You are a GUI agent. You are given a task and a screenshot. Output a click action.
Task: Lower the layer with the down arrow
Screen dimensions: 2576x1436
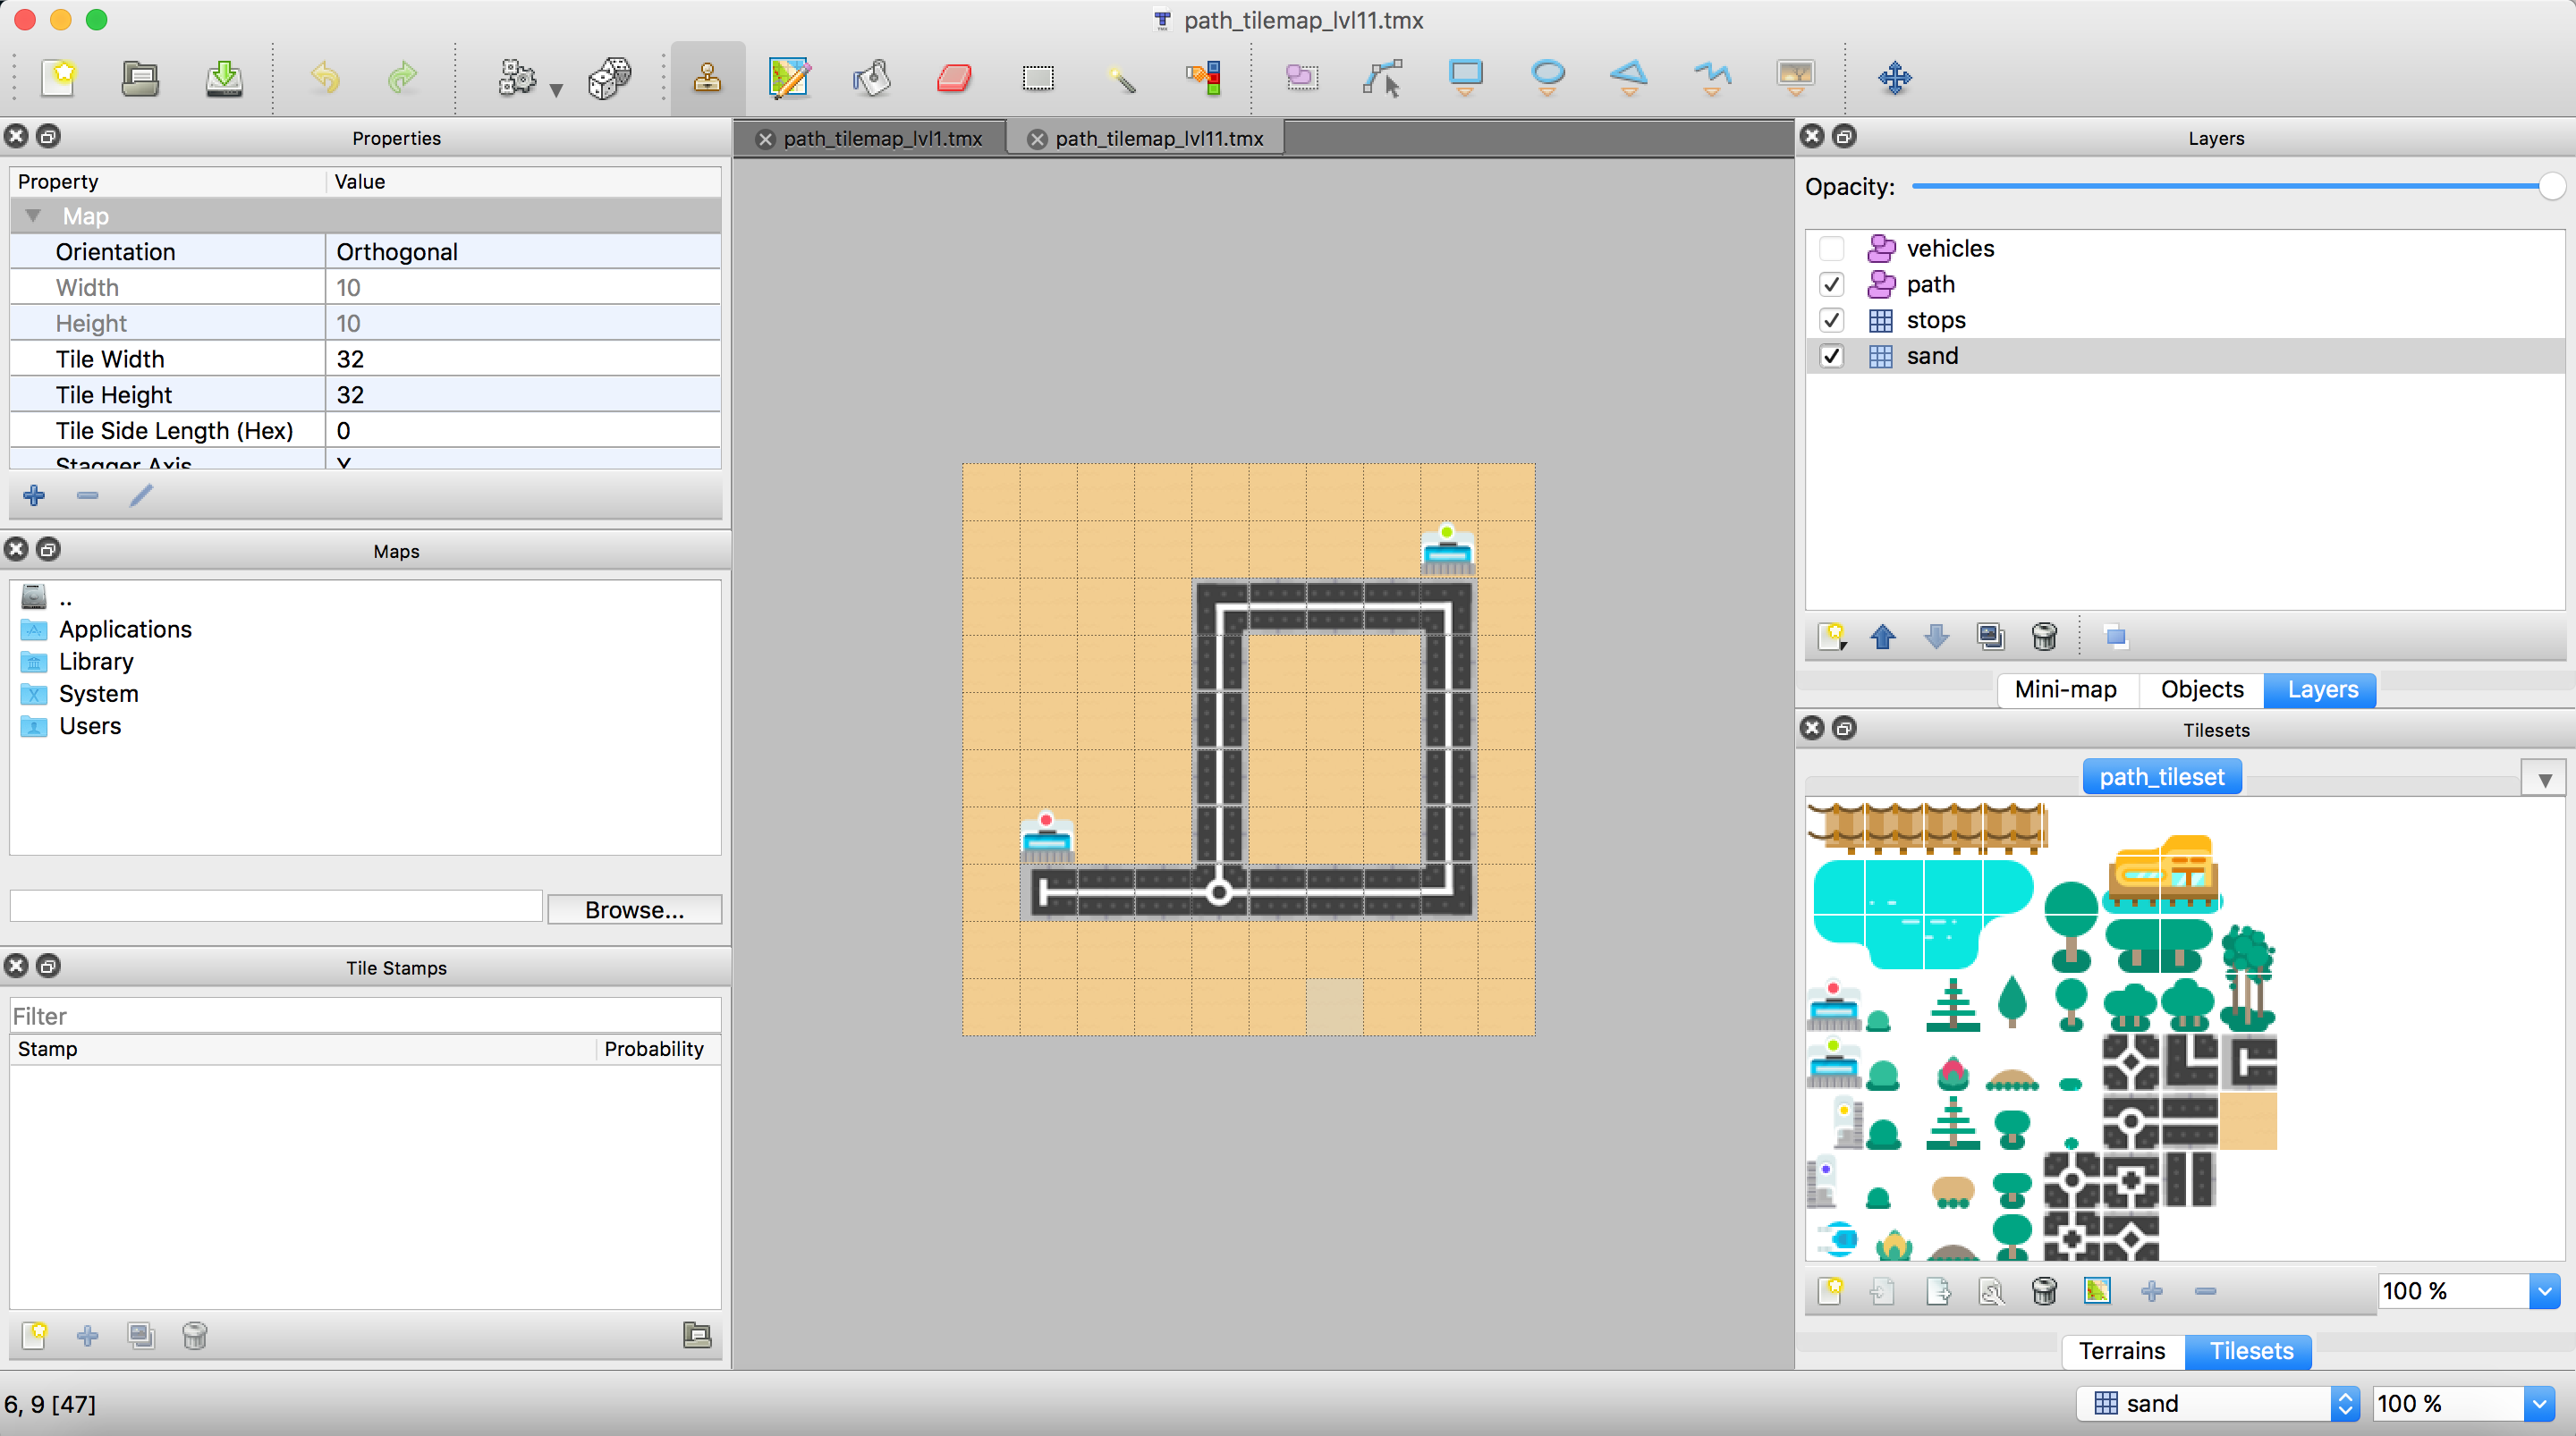click(1936, 637)
